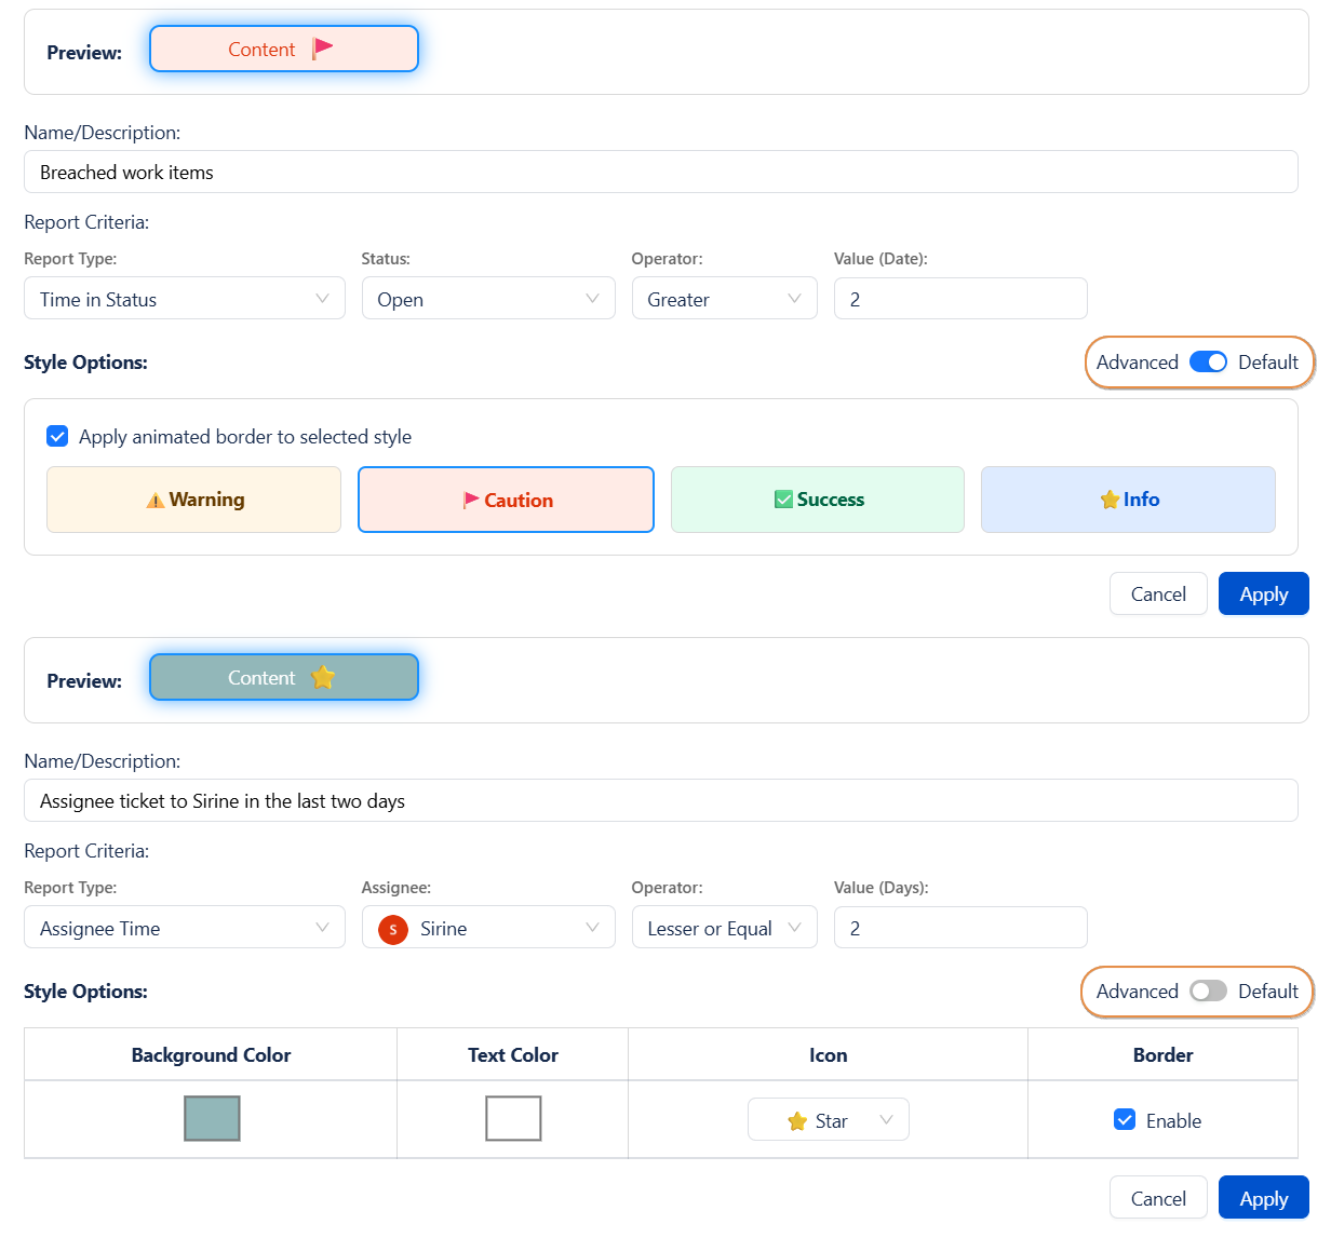Open the Lesser or Equal operator dropdown
The height and width of the screenshot is (1241, 1333).
pos(724,929)
